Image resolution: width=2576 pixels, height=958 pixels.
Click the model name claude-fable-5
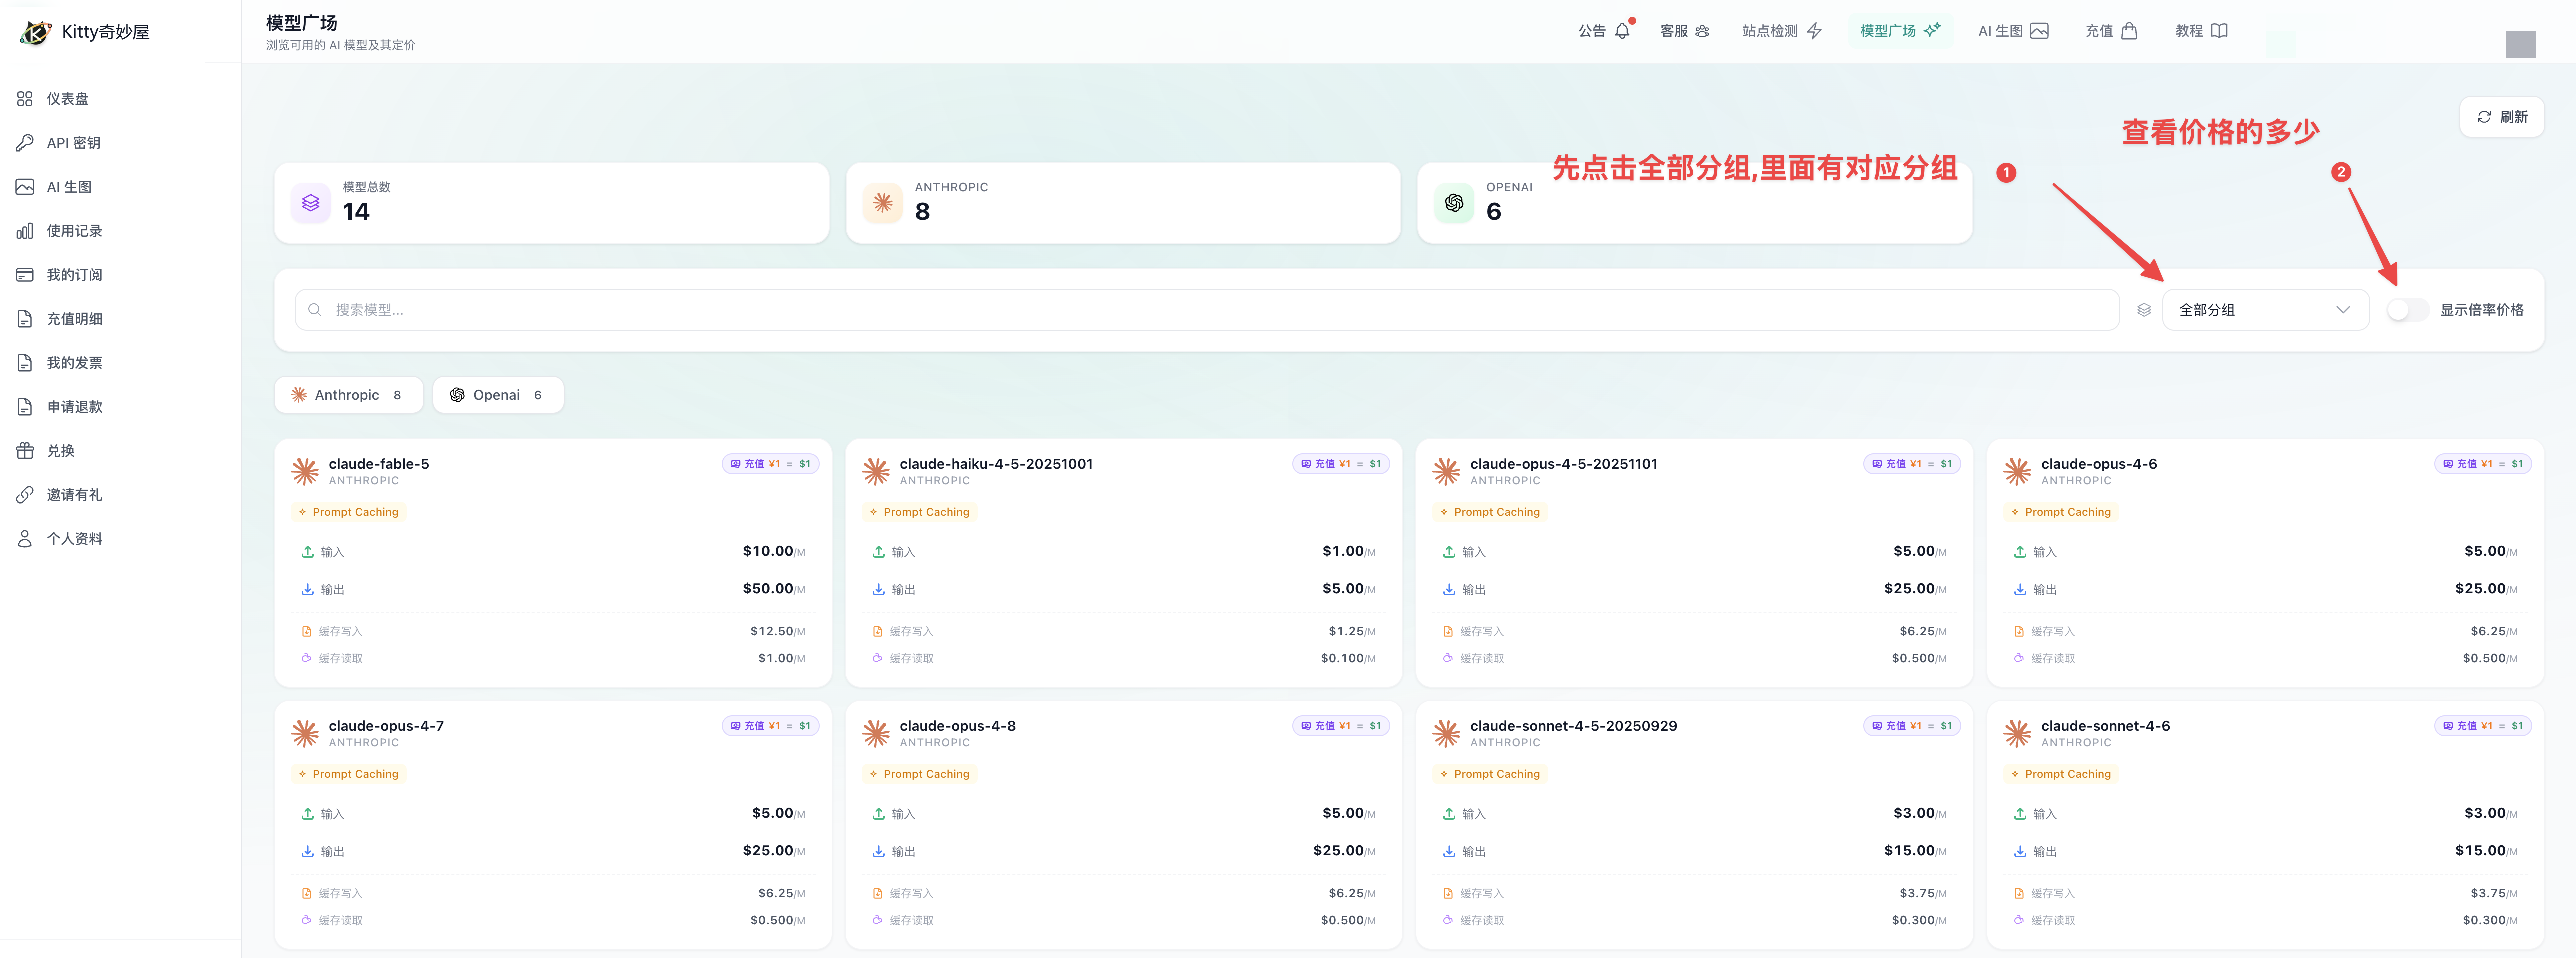point(379,464)
